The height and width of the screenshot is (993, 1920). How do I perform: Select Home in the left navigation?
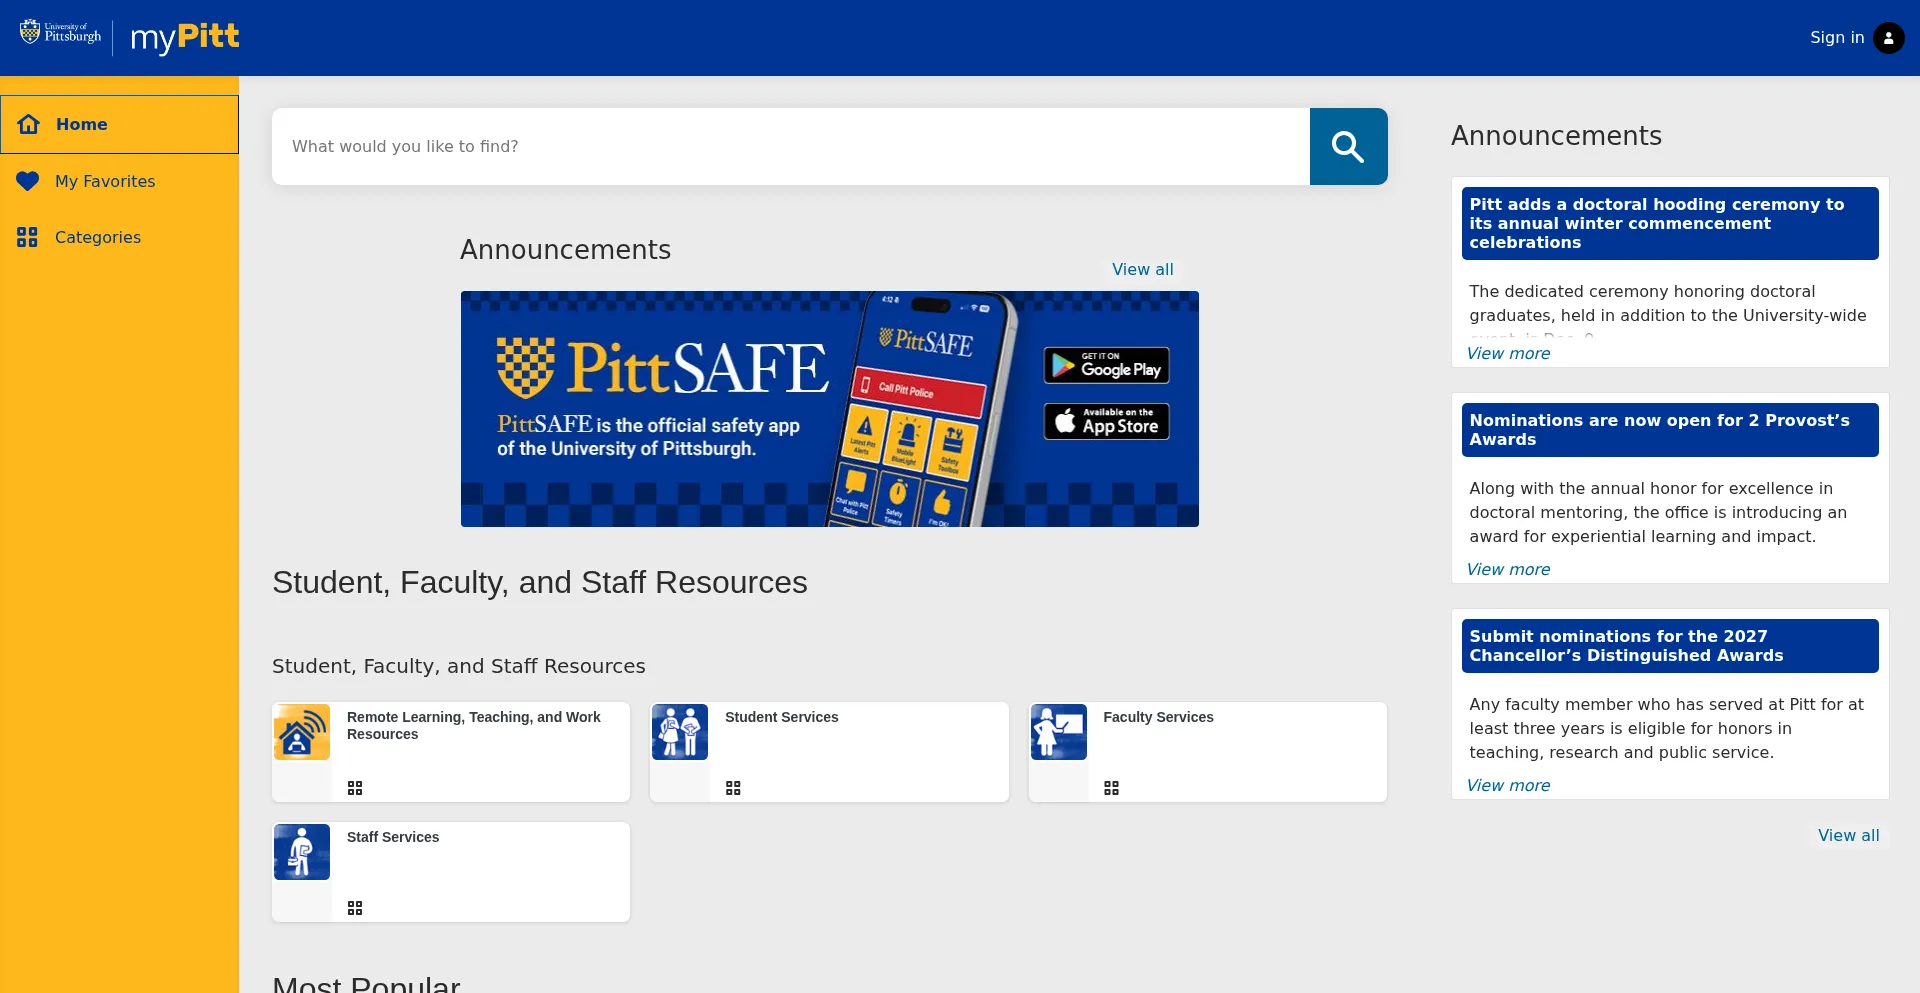pyautogui.click(x=119, y=124)
